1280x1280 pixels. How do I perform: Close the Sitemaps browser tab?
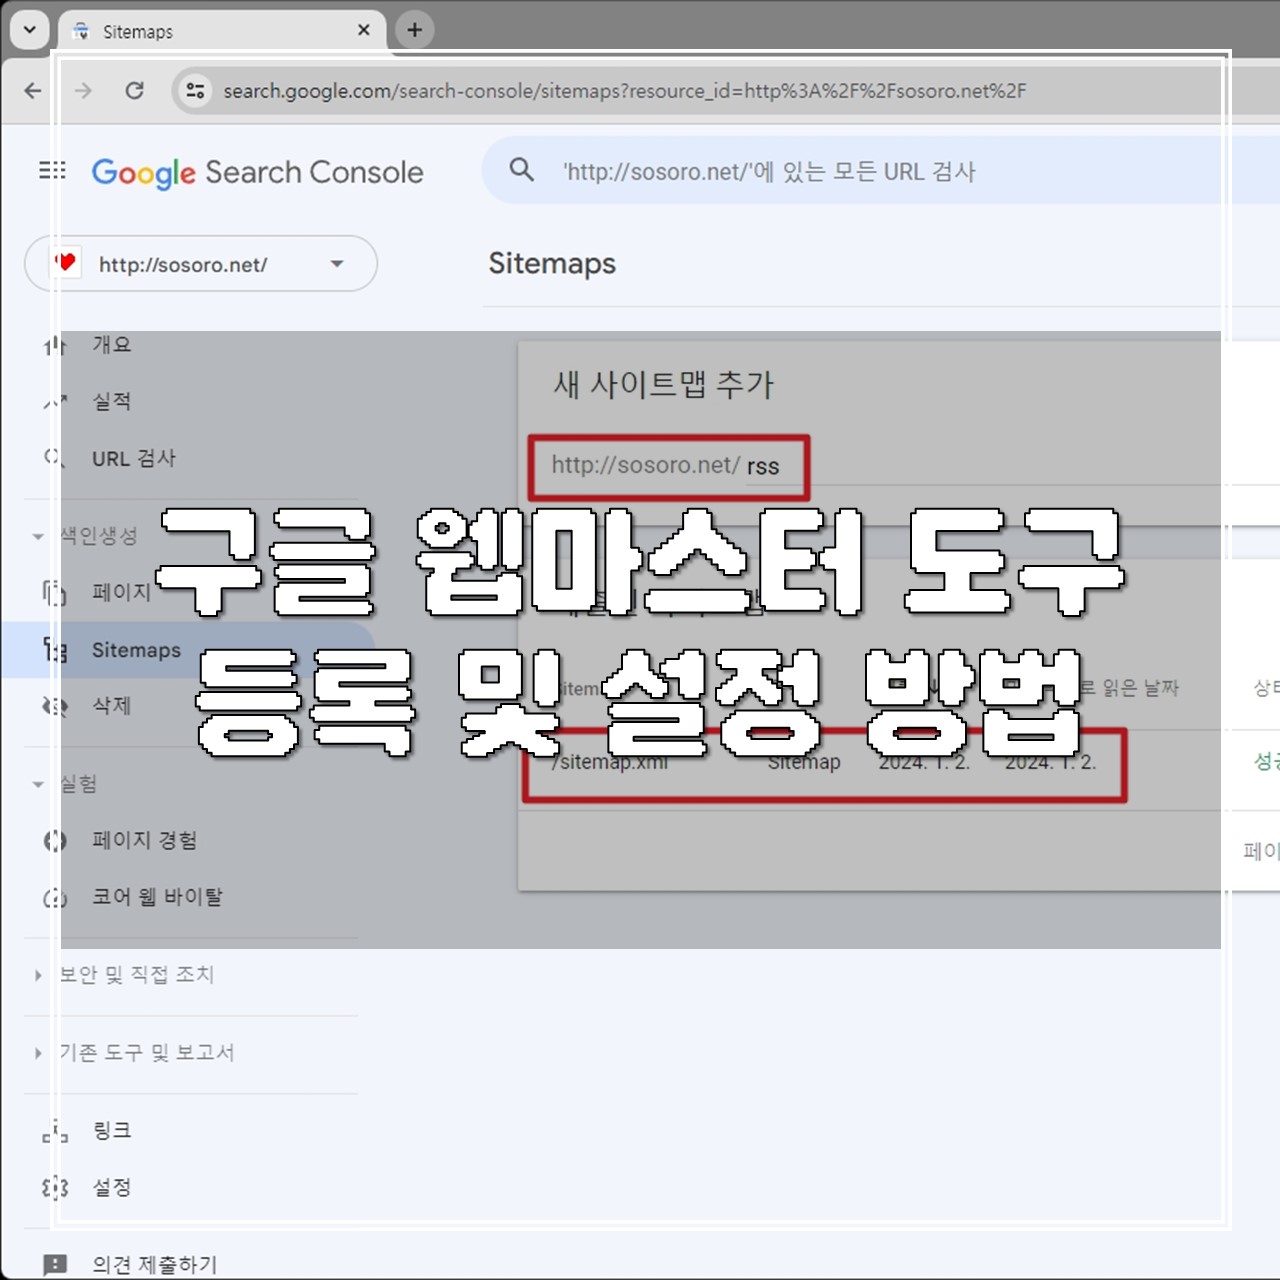[363, 31]
